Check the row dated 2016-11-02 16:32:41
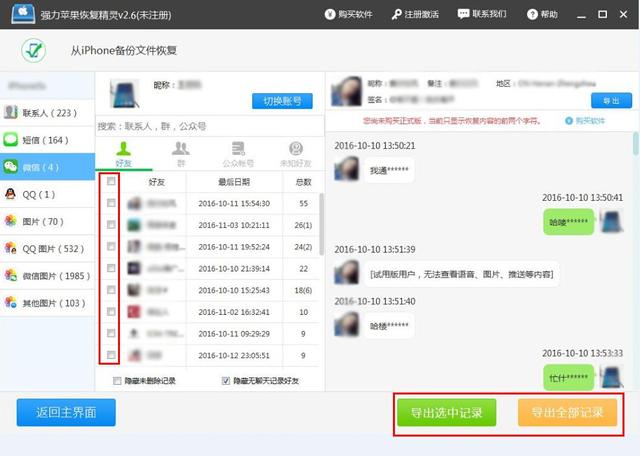Image resolution: width=640 pixels, height=456 pixels. [x=111, y=311]
